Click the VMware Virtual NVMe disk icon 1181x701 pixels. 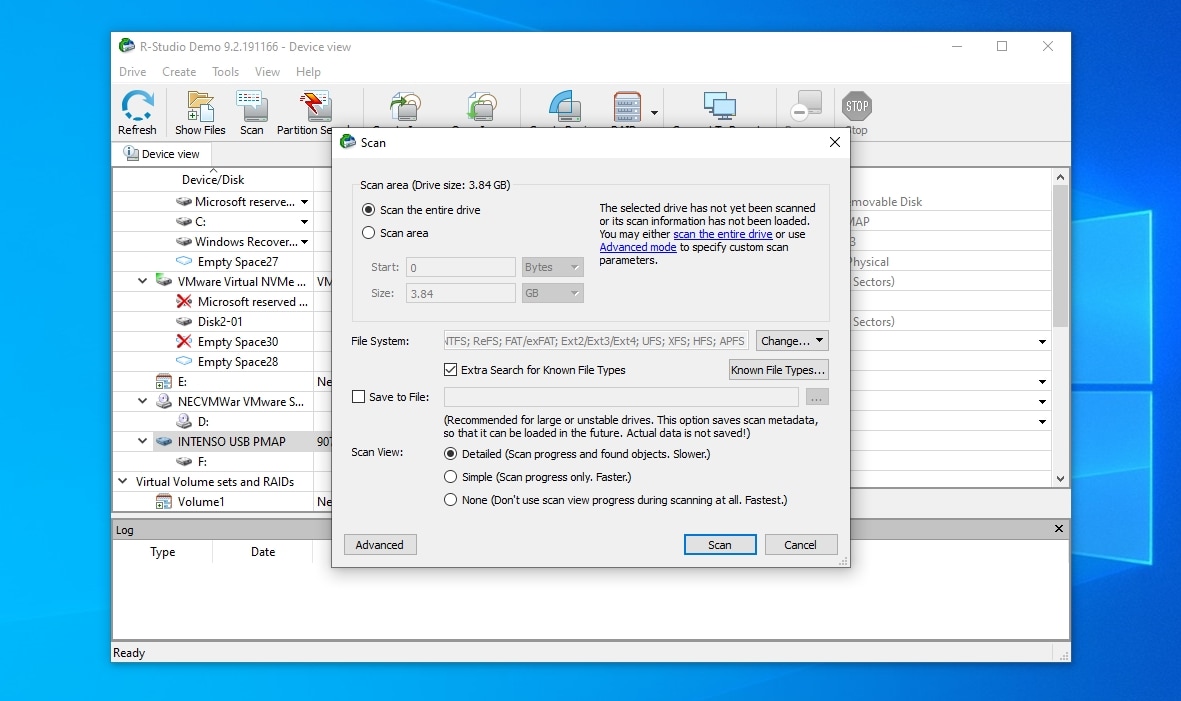point(163,281)
